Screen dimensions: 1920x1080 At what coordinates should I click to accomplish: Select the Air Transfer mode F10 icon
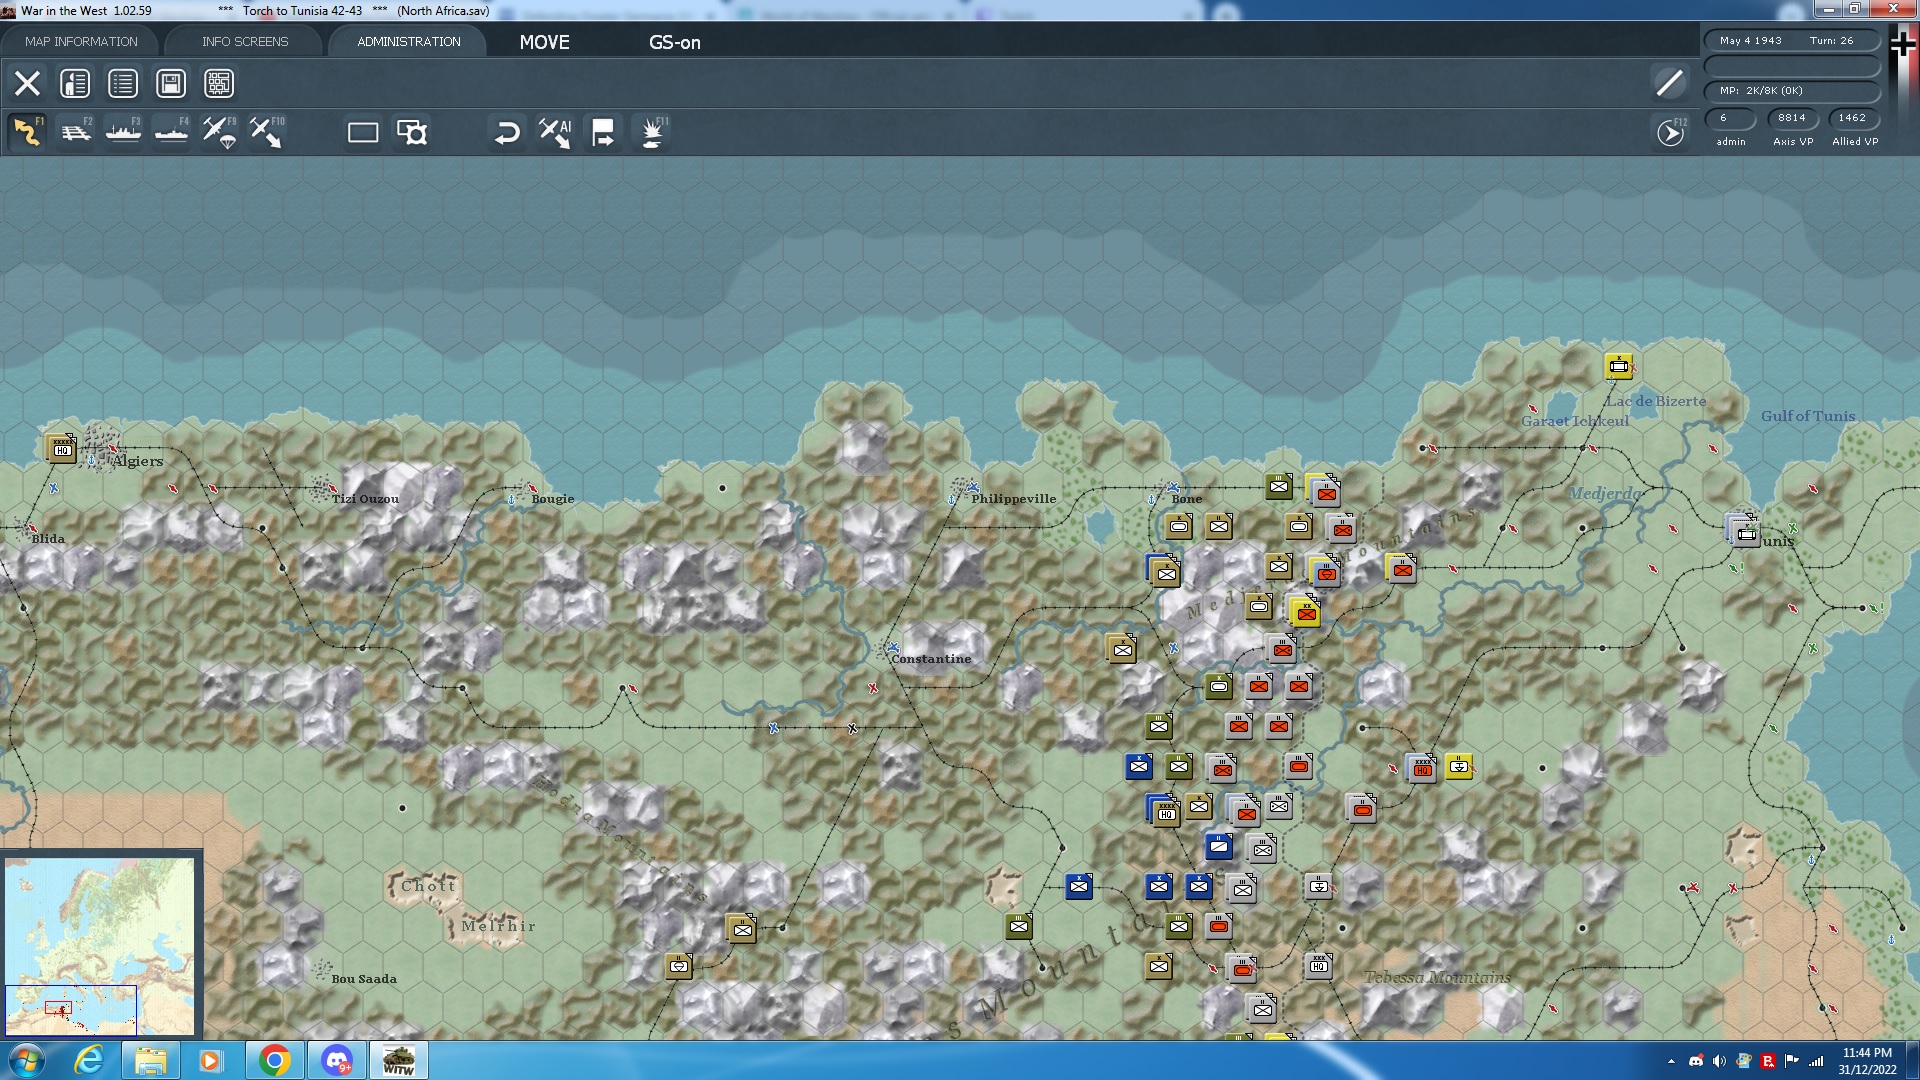pos(266,132)
